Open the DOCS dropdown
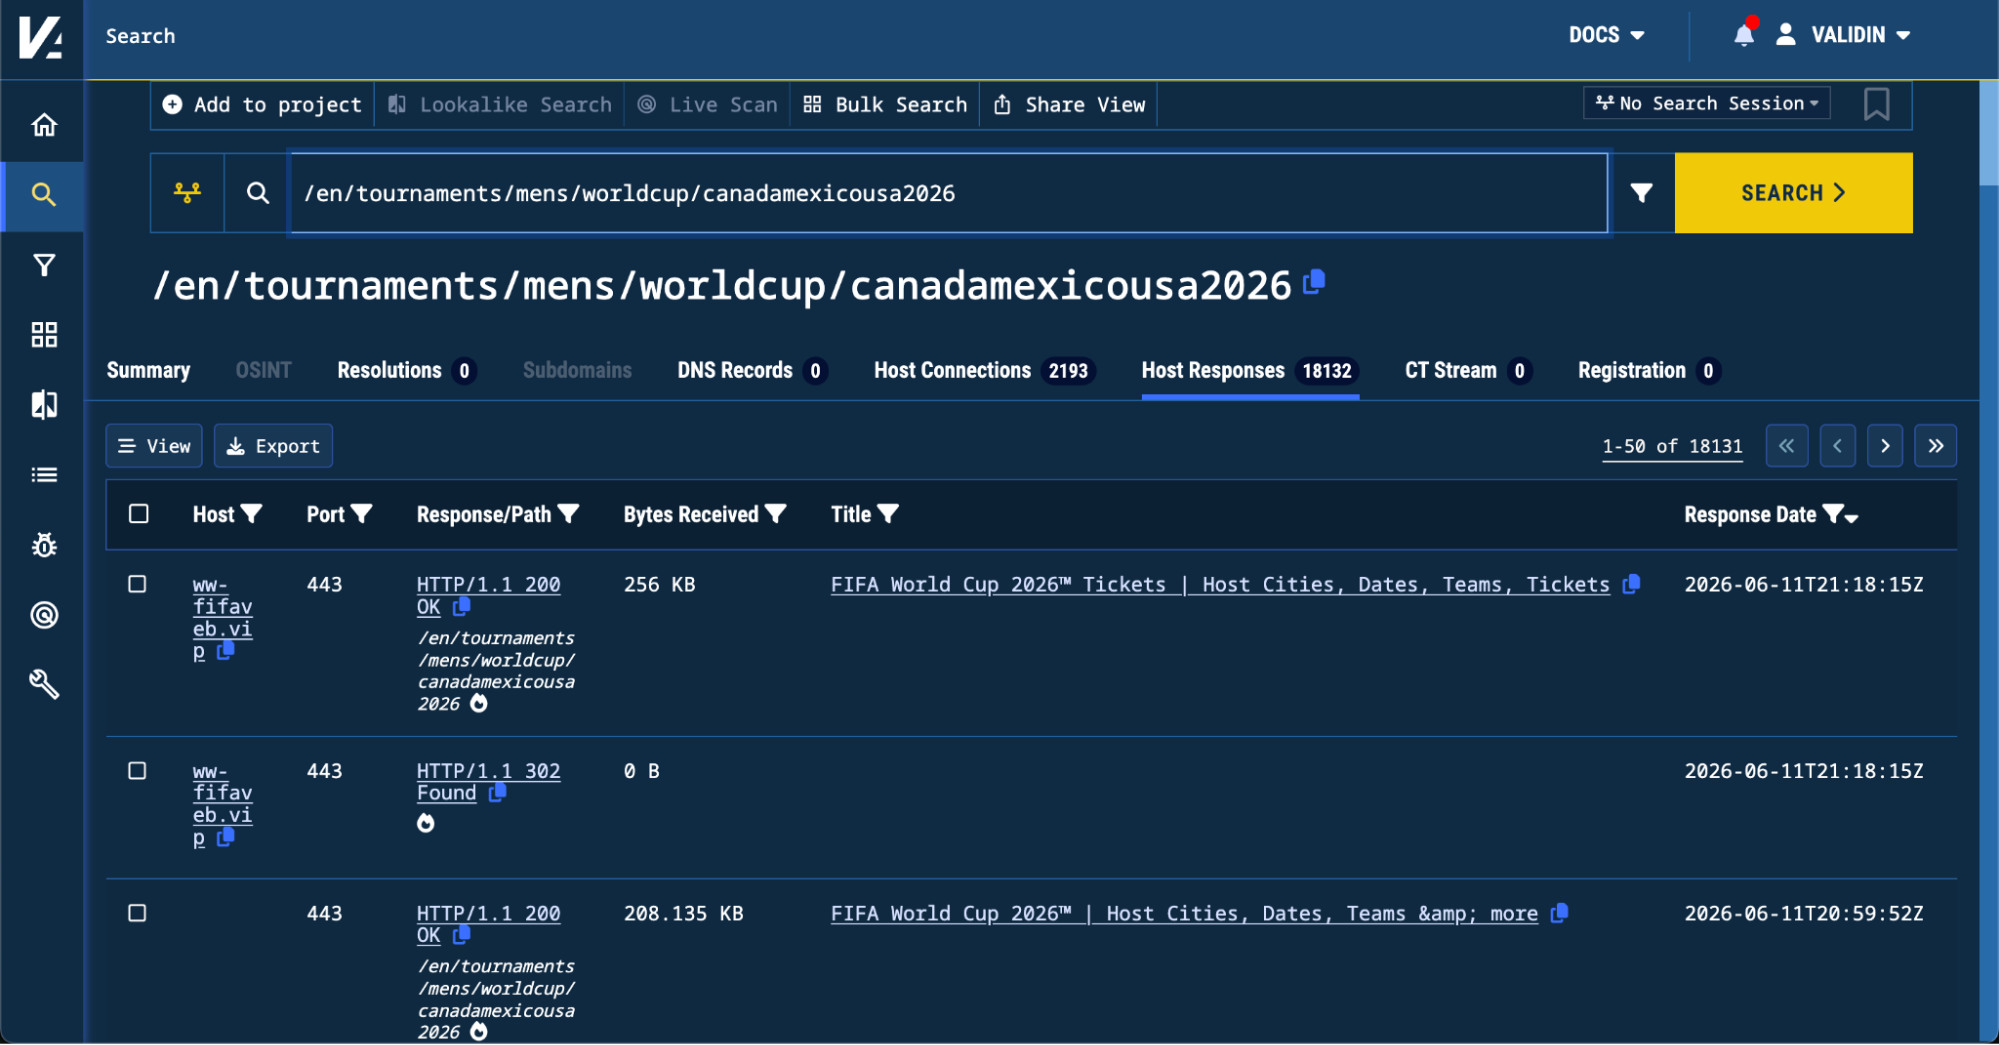 coord(1606,35)
